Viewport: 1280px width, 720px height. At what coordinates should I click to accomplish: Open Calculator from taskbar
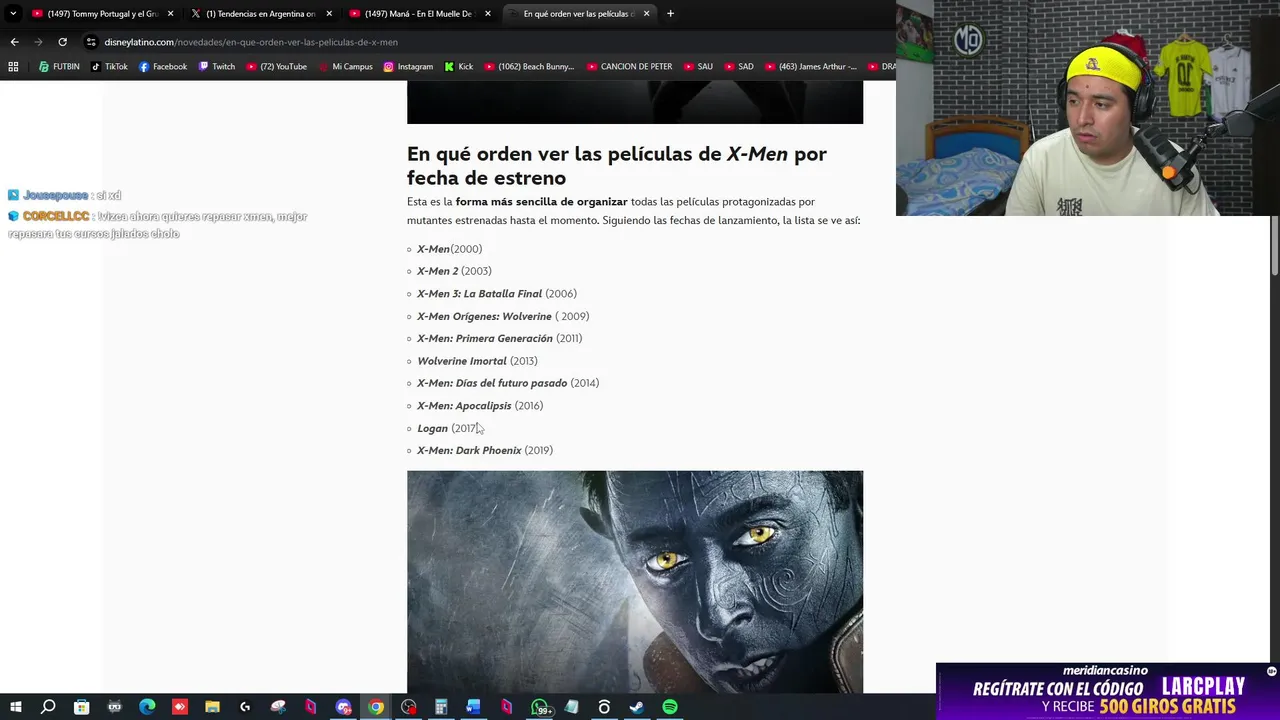tap(441, 707)
